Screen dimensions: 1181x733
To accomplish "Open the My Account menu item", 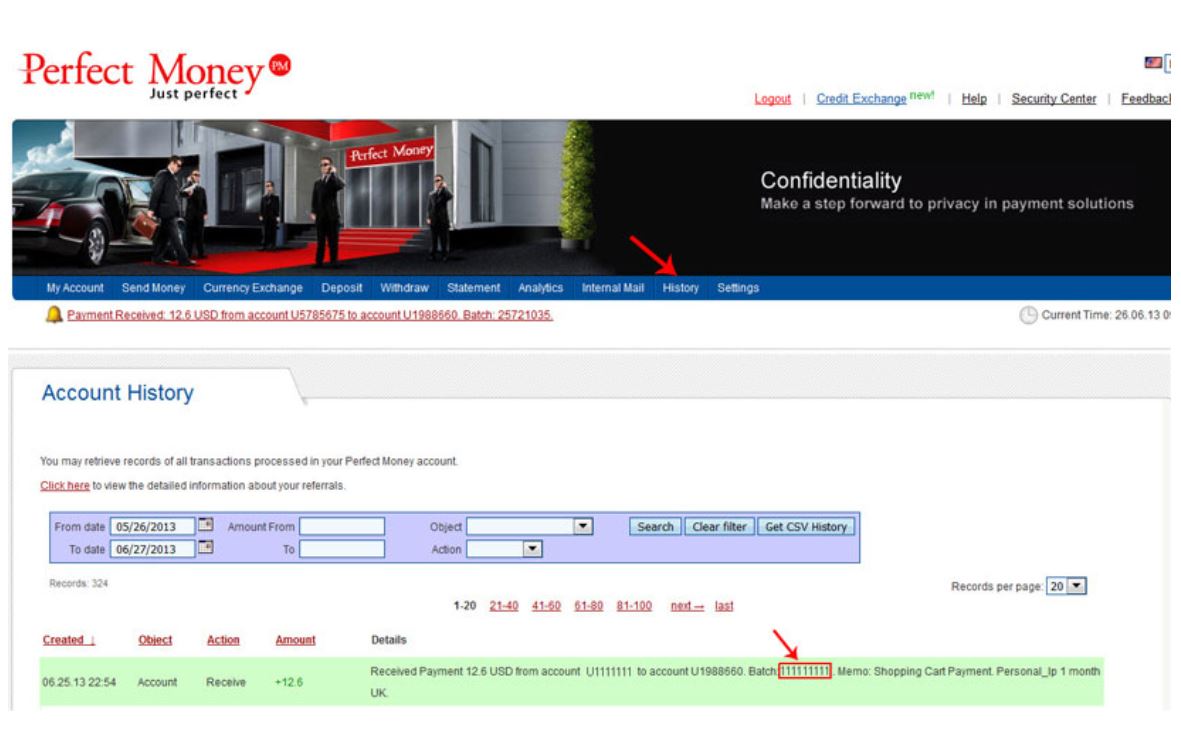I will (x=75, y=288).
